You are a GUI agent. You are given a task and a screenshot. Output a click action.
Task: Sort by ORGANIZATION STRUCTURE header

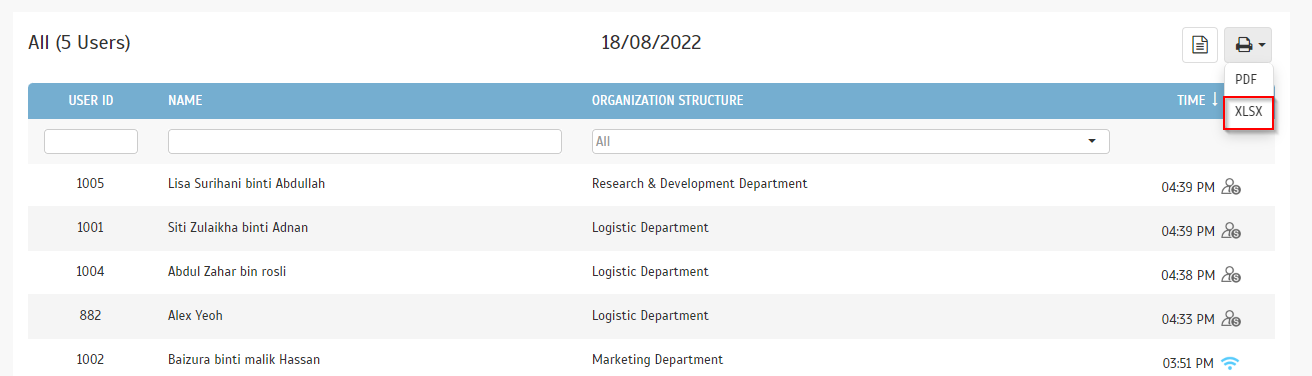(x=667, y=101)
